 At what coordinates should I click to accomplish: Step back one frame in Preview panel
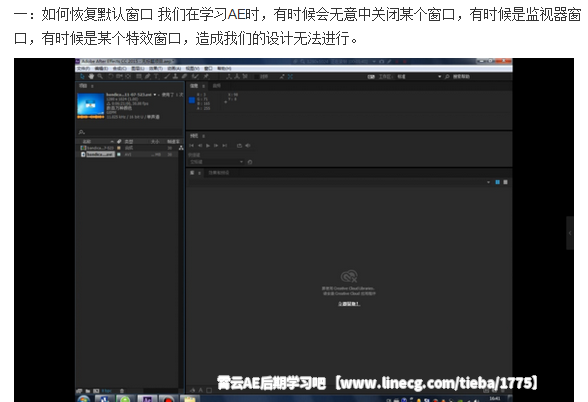point(200,146)
